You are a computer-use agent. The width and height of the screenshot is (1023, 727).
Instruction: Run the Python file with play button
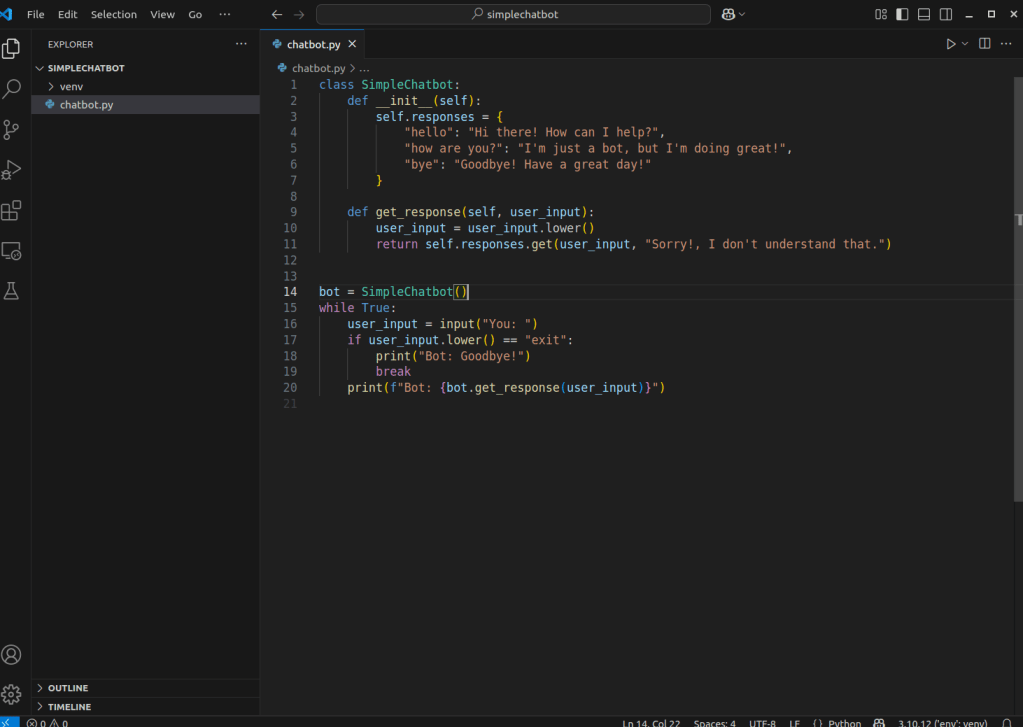pyautogui.click(x=951, y=44)
